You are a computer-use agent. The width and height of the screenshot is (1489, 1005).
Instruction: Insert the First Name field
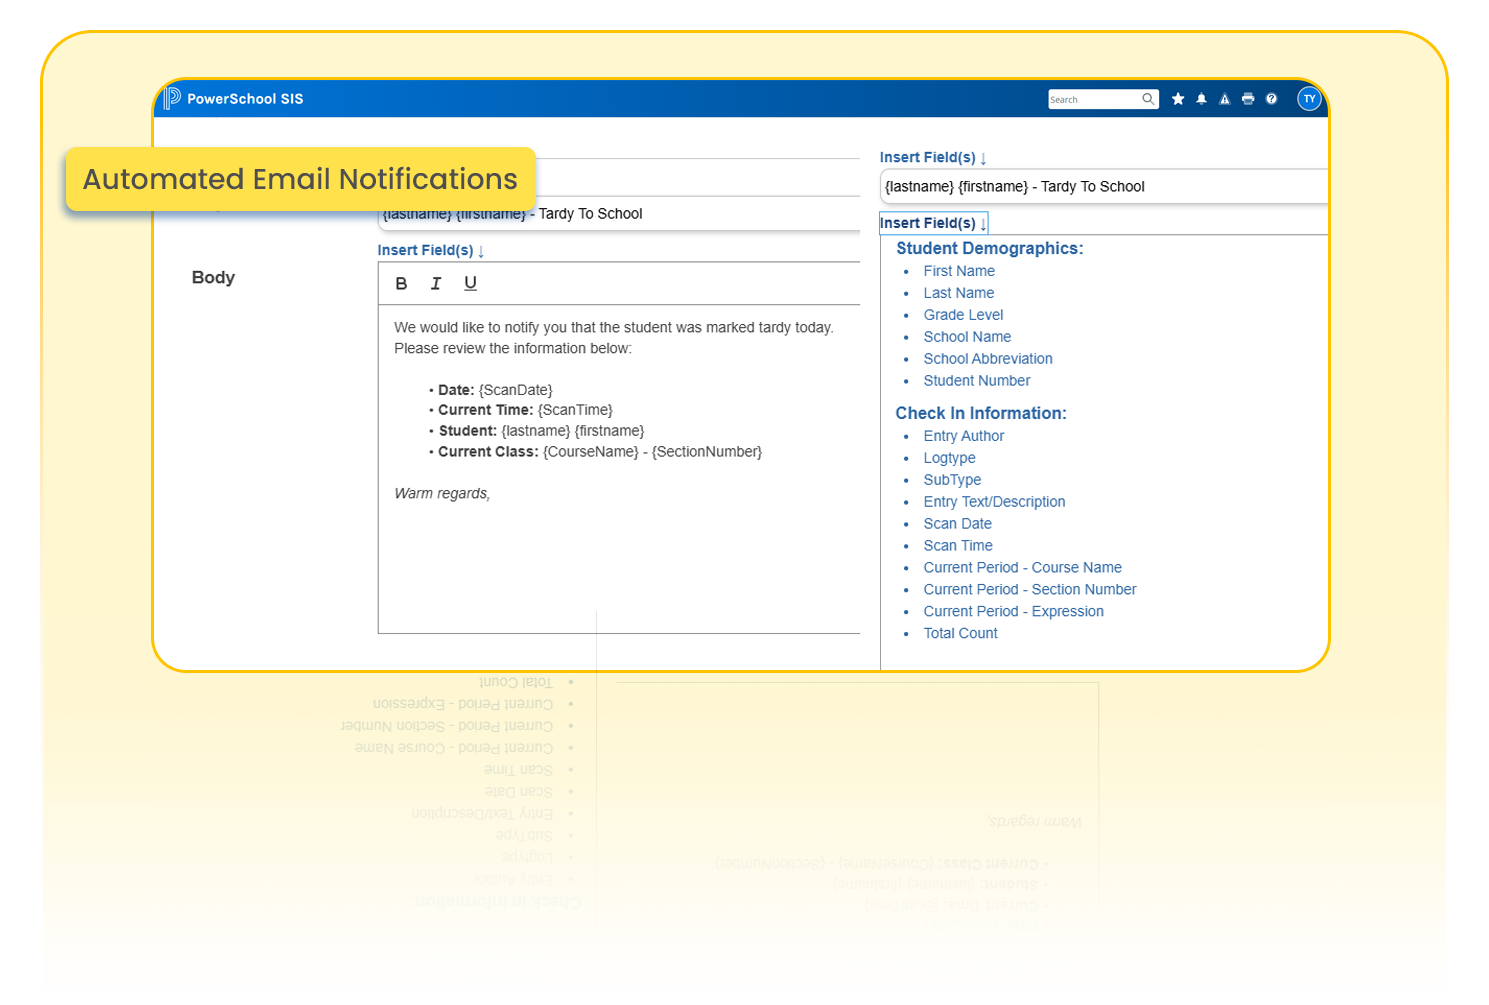[958, 271]
